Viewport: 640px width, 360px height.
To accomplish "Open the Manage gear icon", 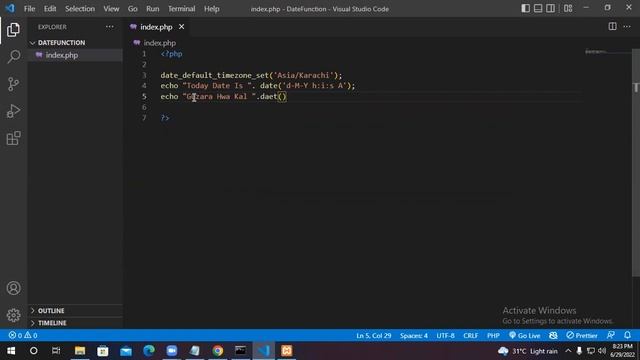I will [13, 315].
